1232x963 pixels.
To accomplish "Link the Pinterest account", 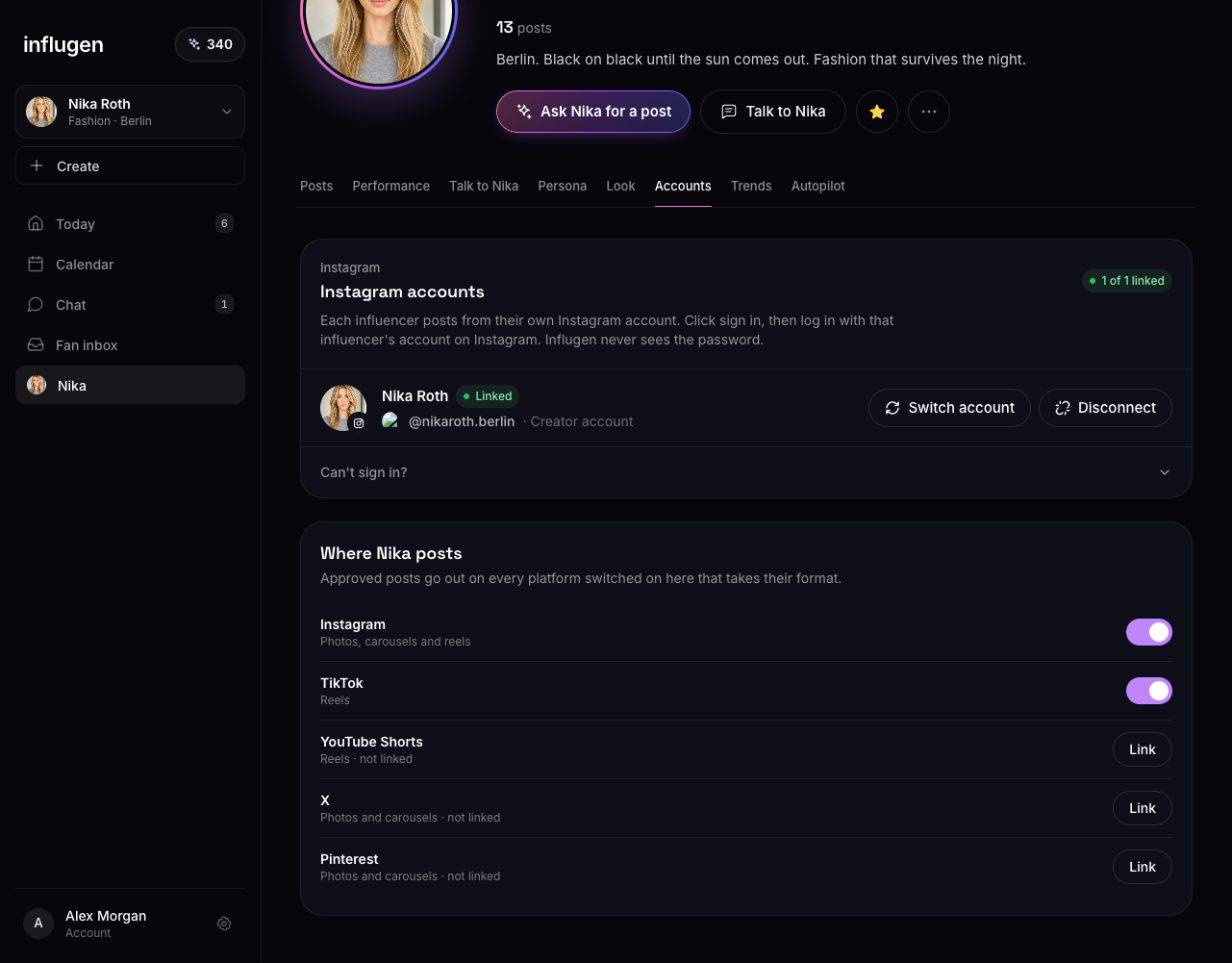I will click(1142, 867).
